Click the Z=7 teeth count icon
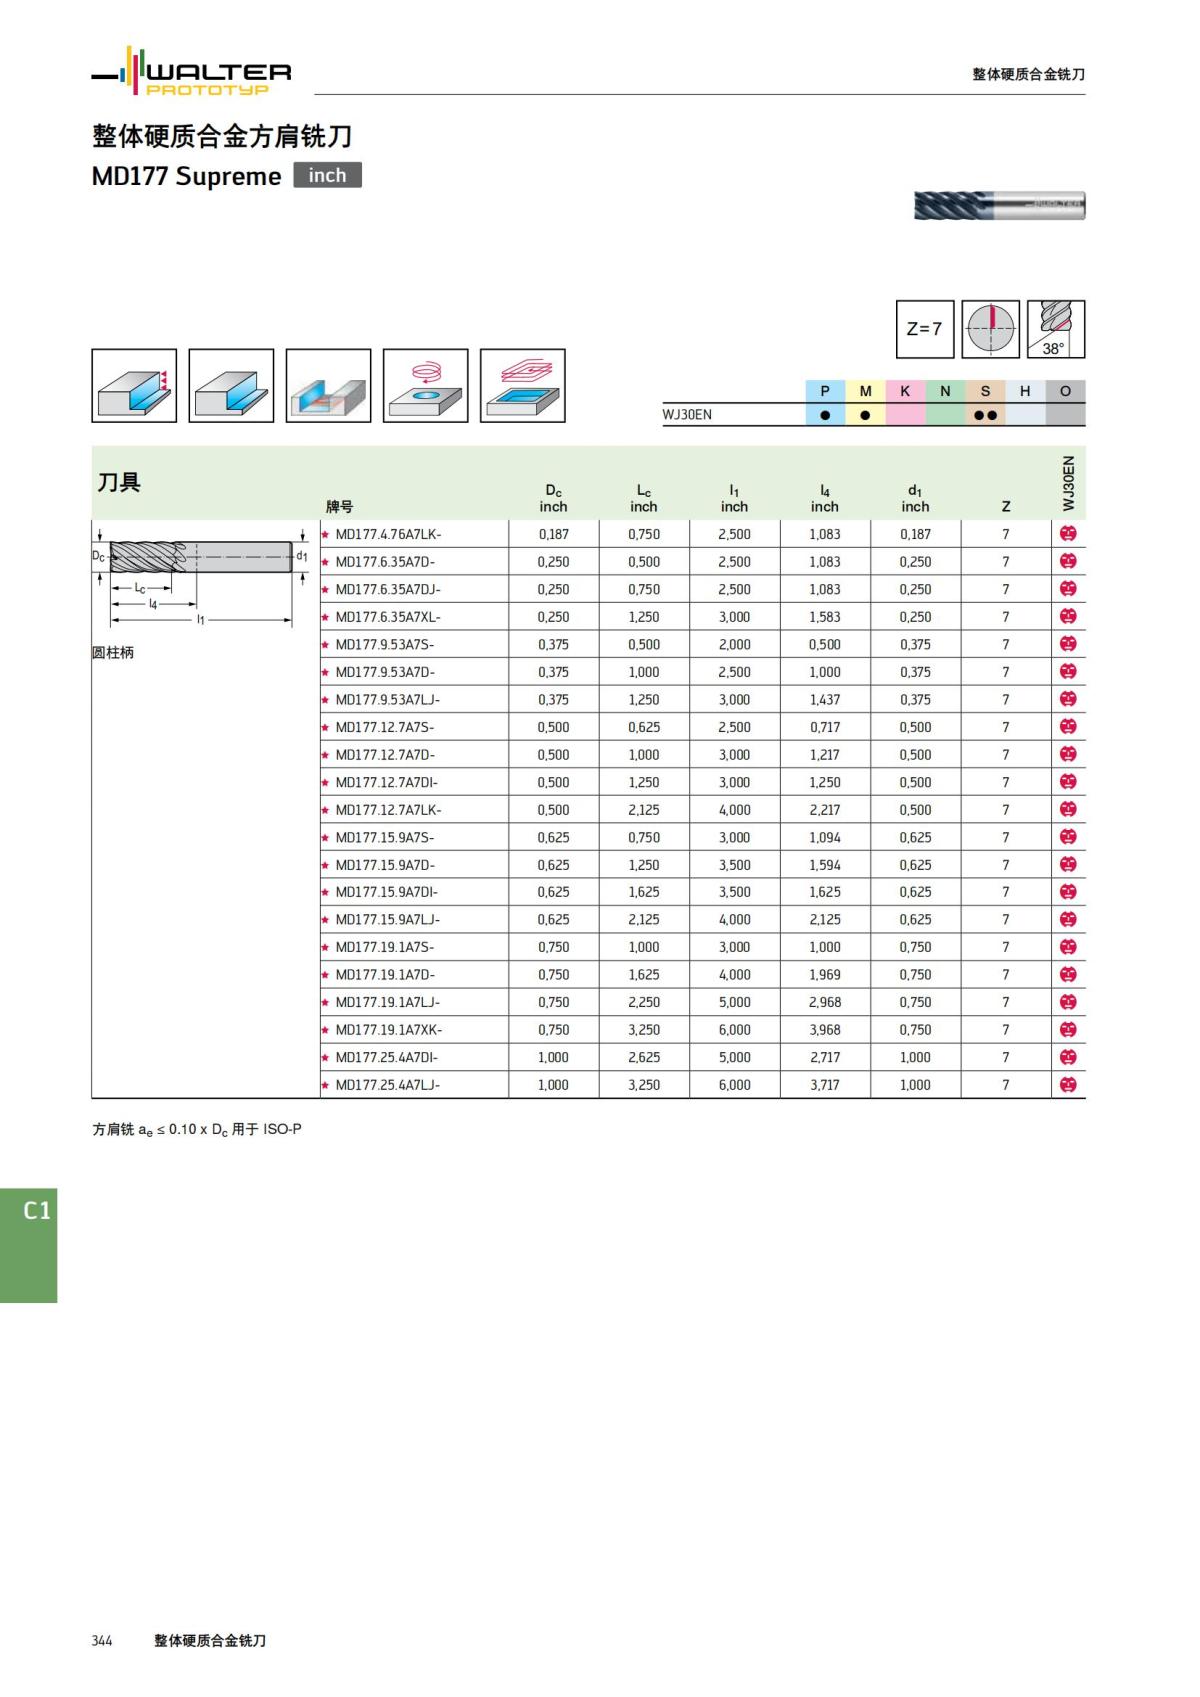Viewport: 1200px width, 1697px height. click(925, 329)
